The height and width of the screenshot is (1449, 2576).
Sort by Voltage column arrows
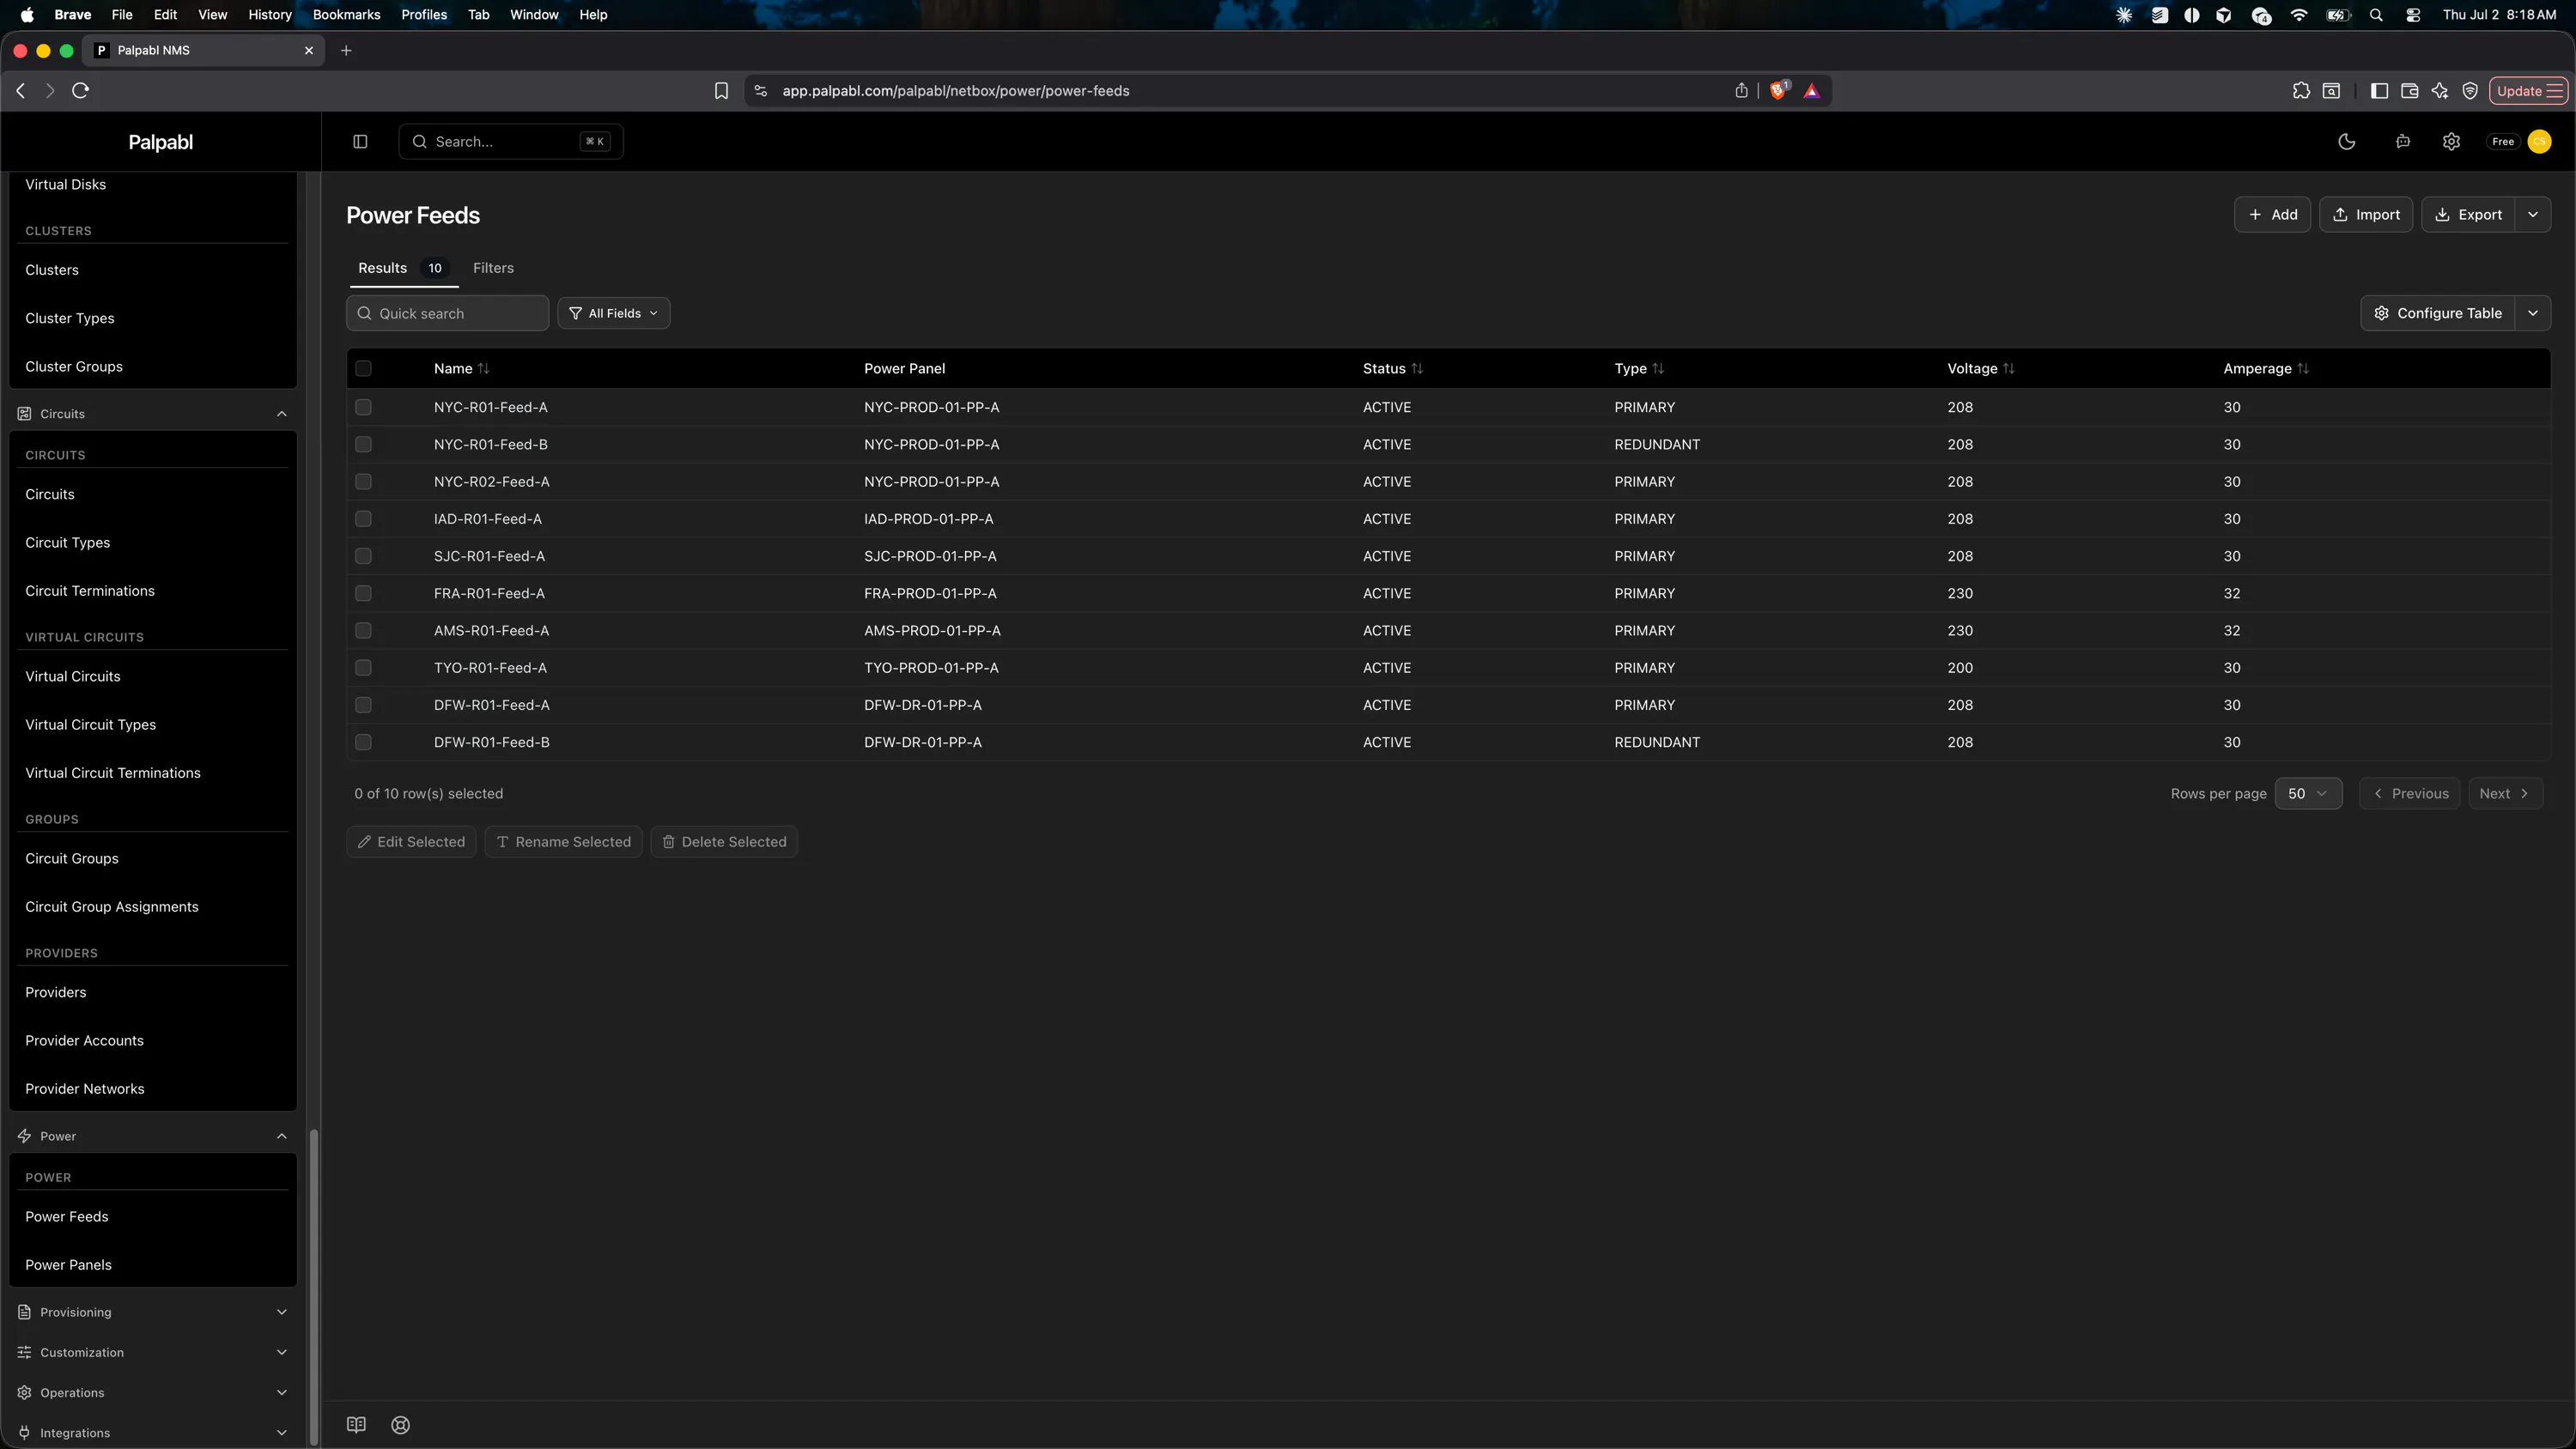(2009, 369)
